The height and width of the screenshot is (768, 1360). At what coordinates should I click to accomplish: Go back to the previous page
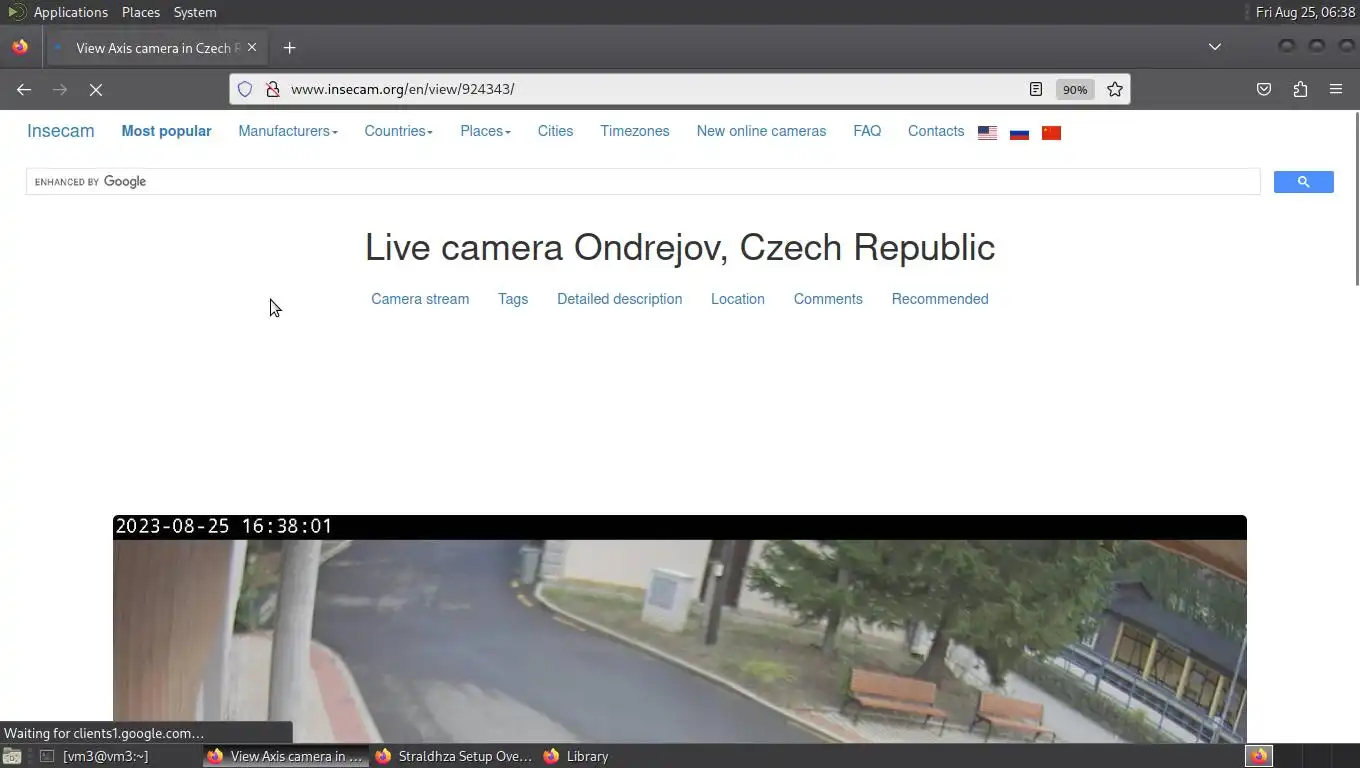click(x=24, y=89)
